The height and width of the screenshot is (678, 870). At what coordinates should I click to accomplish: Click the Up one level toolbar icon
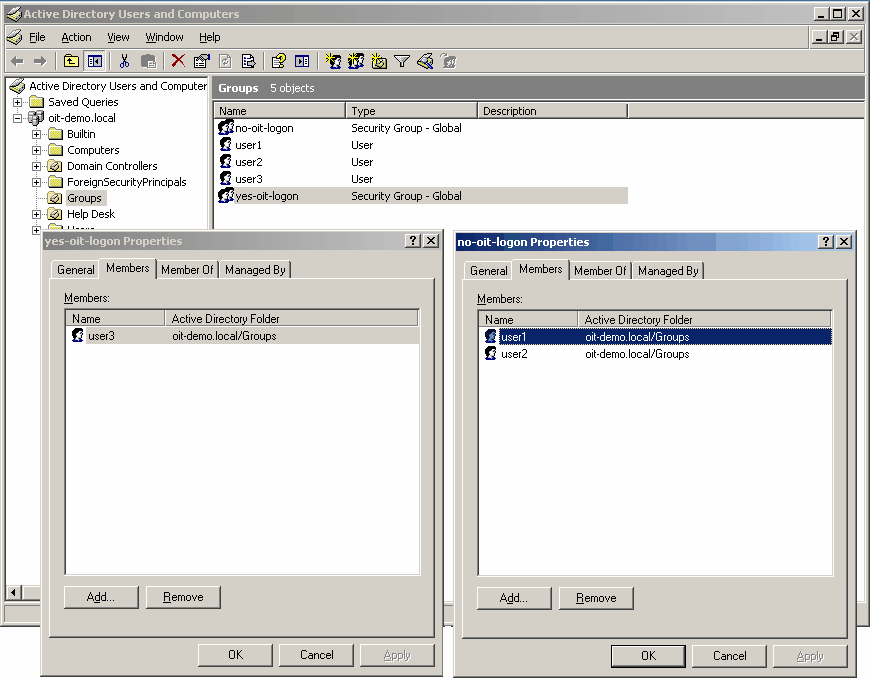[x=72, y=61]
